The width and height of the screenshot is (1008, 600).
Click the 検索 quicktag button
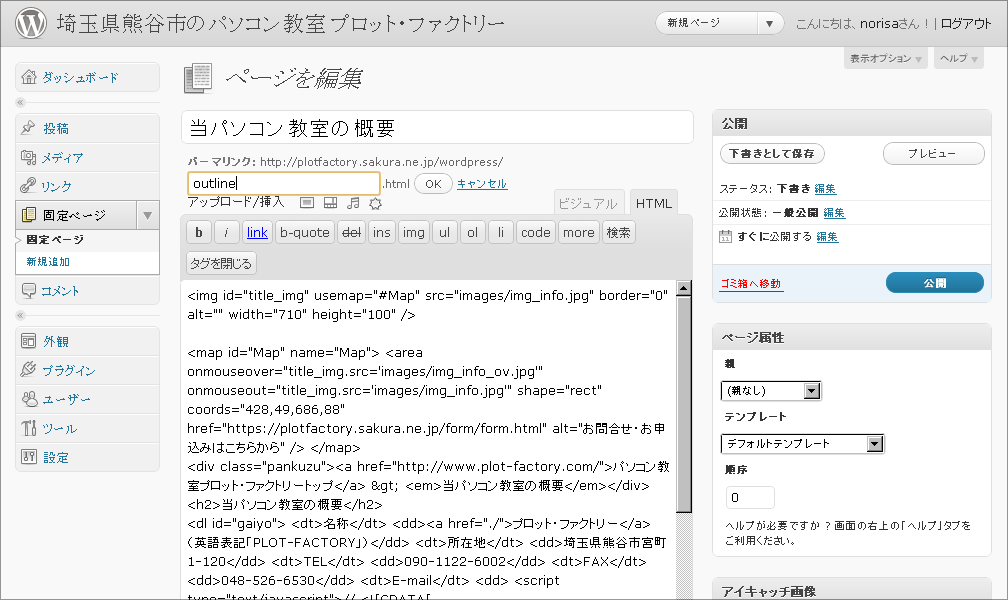coord(618,232)
